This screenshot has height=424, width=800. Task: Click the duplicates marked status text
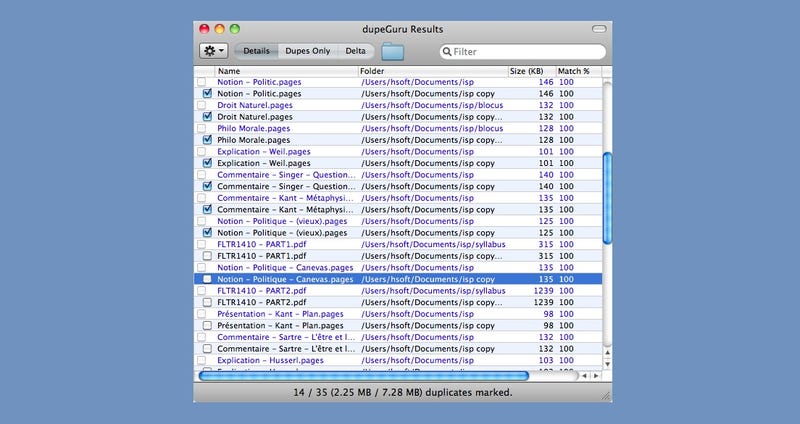(x=403, y=393)
